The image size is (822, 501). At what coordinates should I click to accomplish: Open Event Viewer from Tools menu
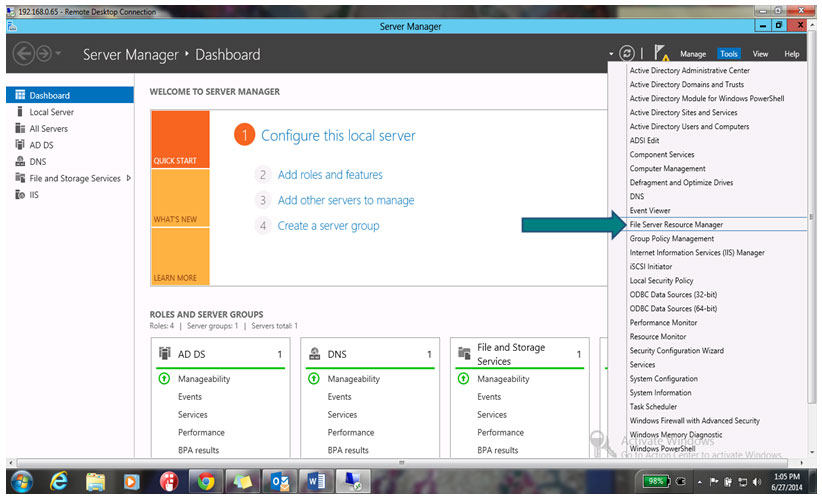[x=650, y=210]
